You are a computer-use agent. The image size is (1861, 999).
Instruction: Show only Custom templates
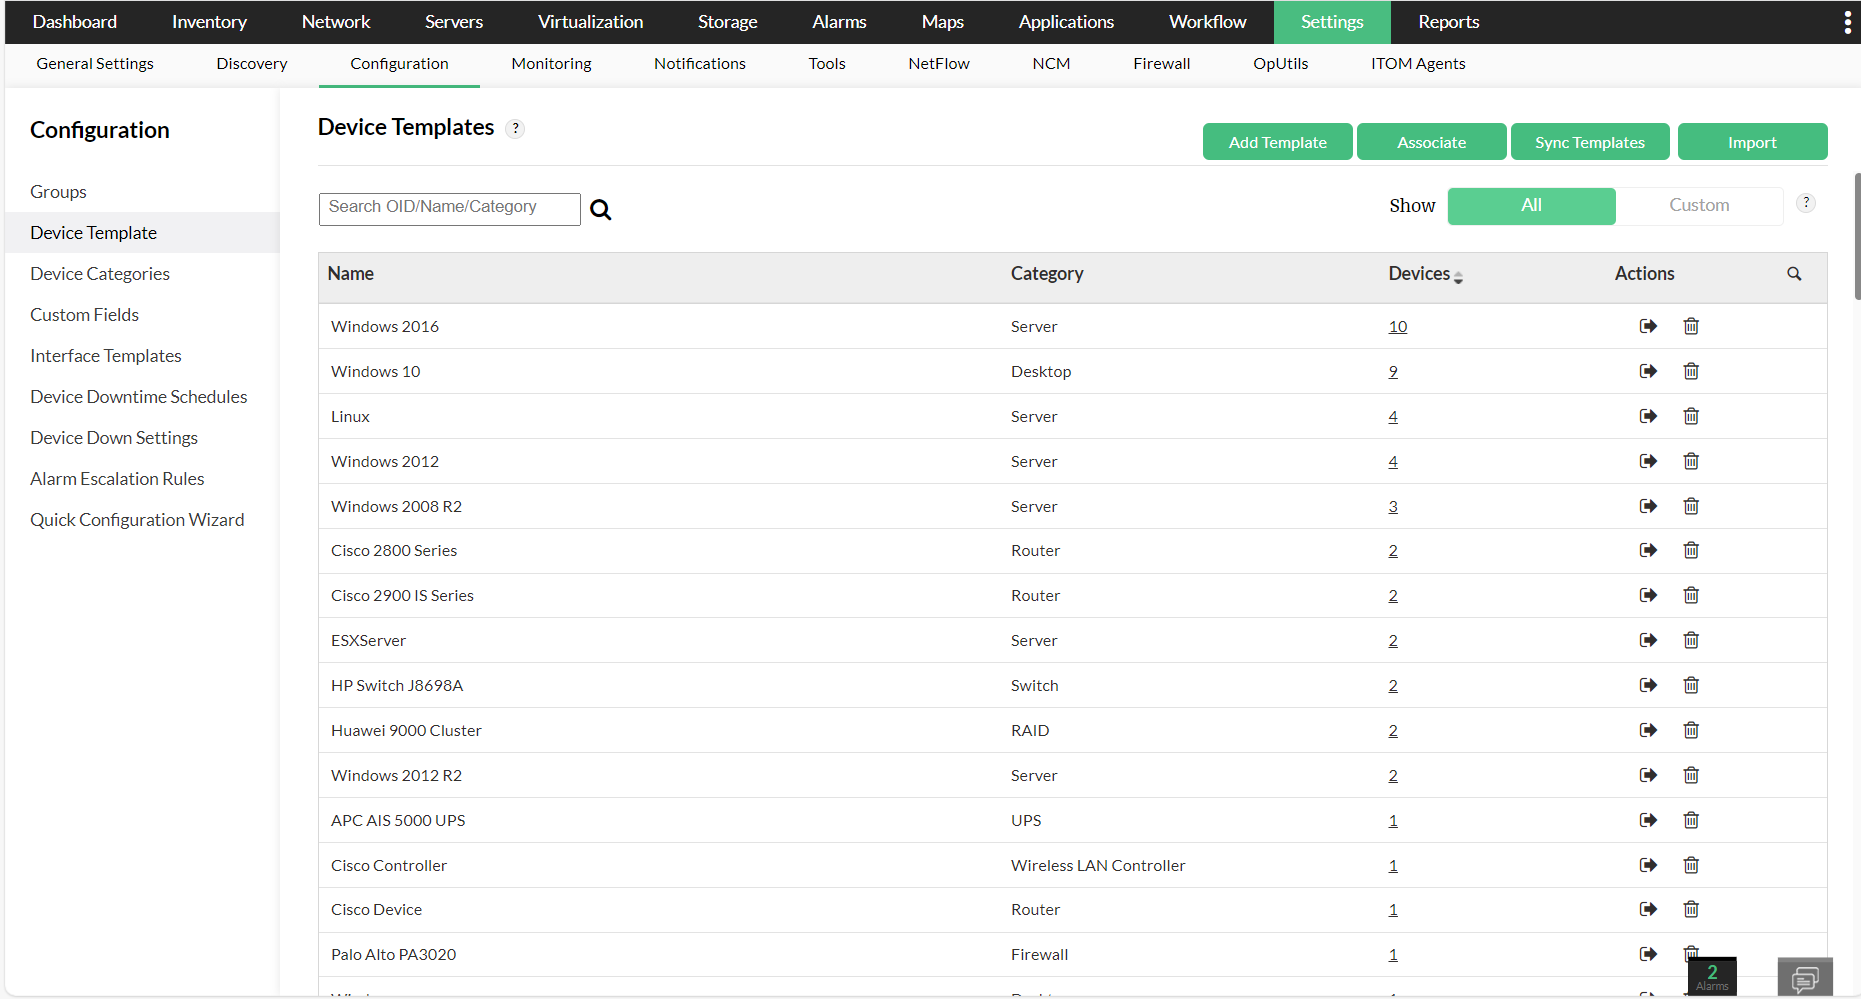coord(1699,205)
